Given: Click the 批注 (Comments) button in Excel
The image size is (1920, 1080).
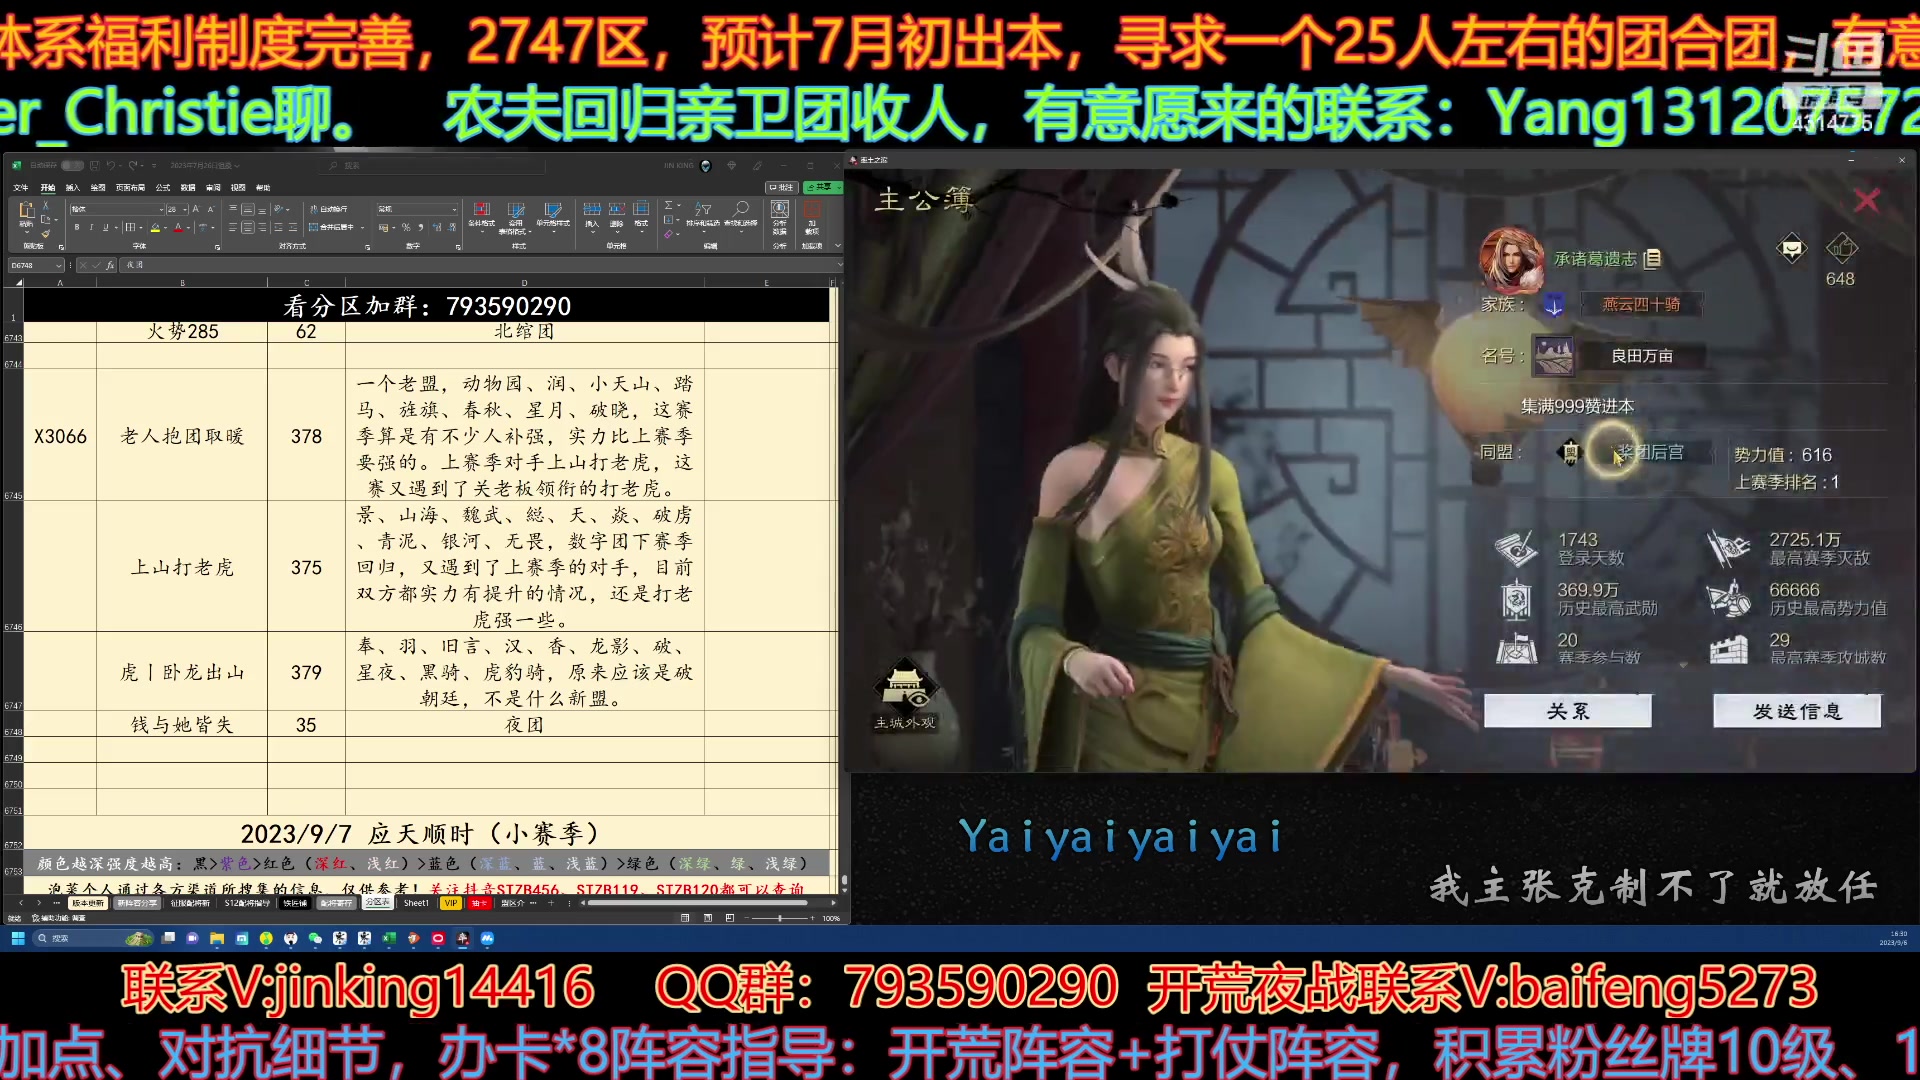Looking at the screenshot, I should (781, 187).
